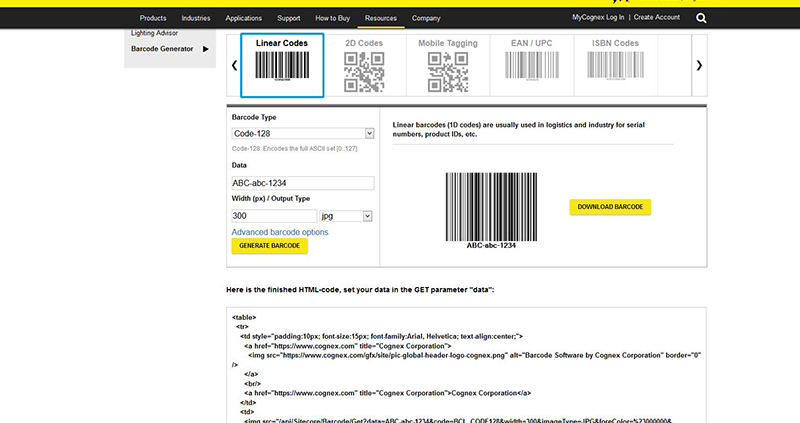Image resolution: width=800 pixels, height=423 pixels.
Task: Open the How to Buy menu
Action: point(333,18)
